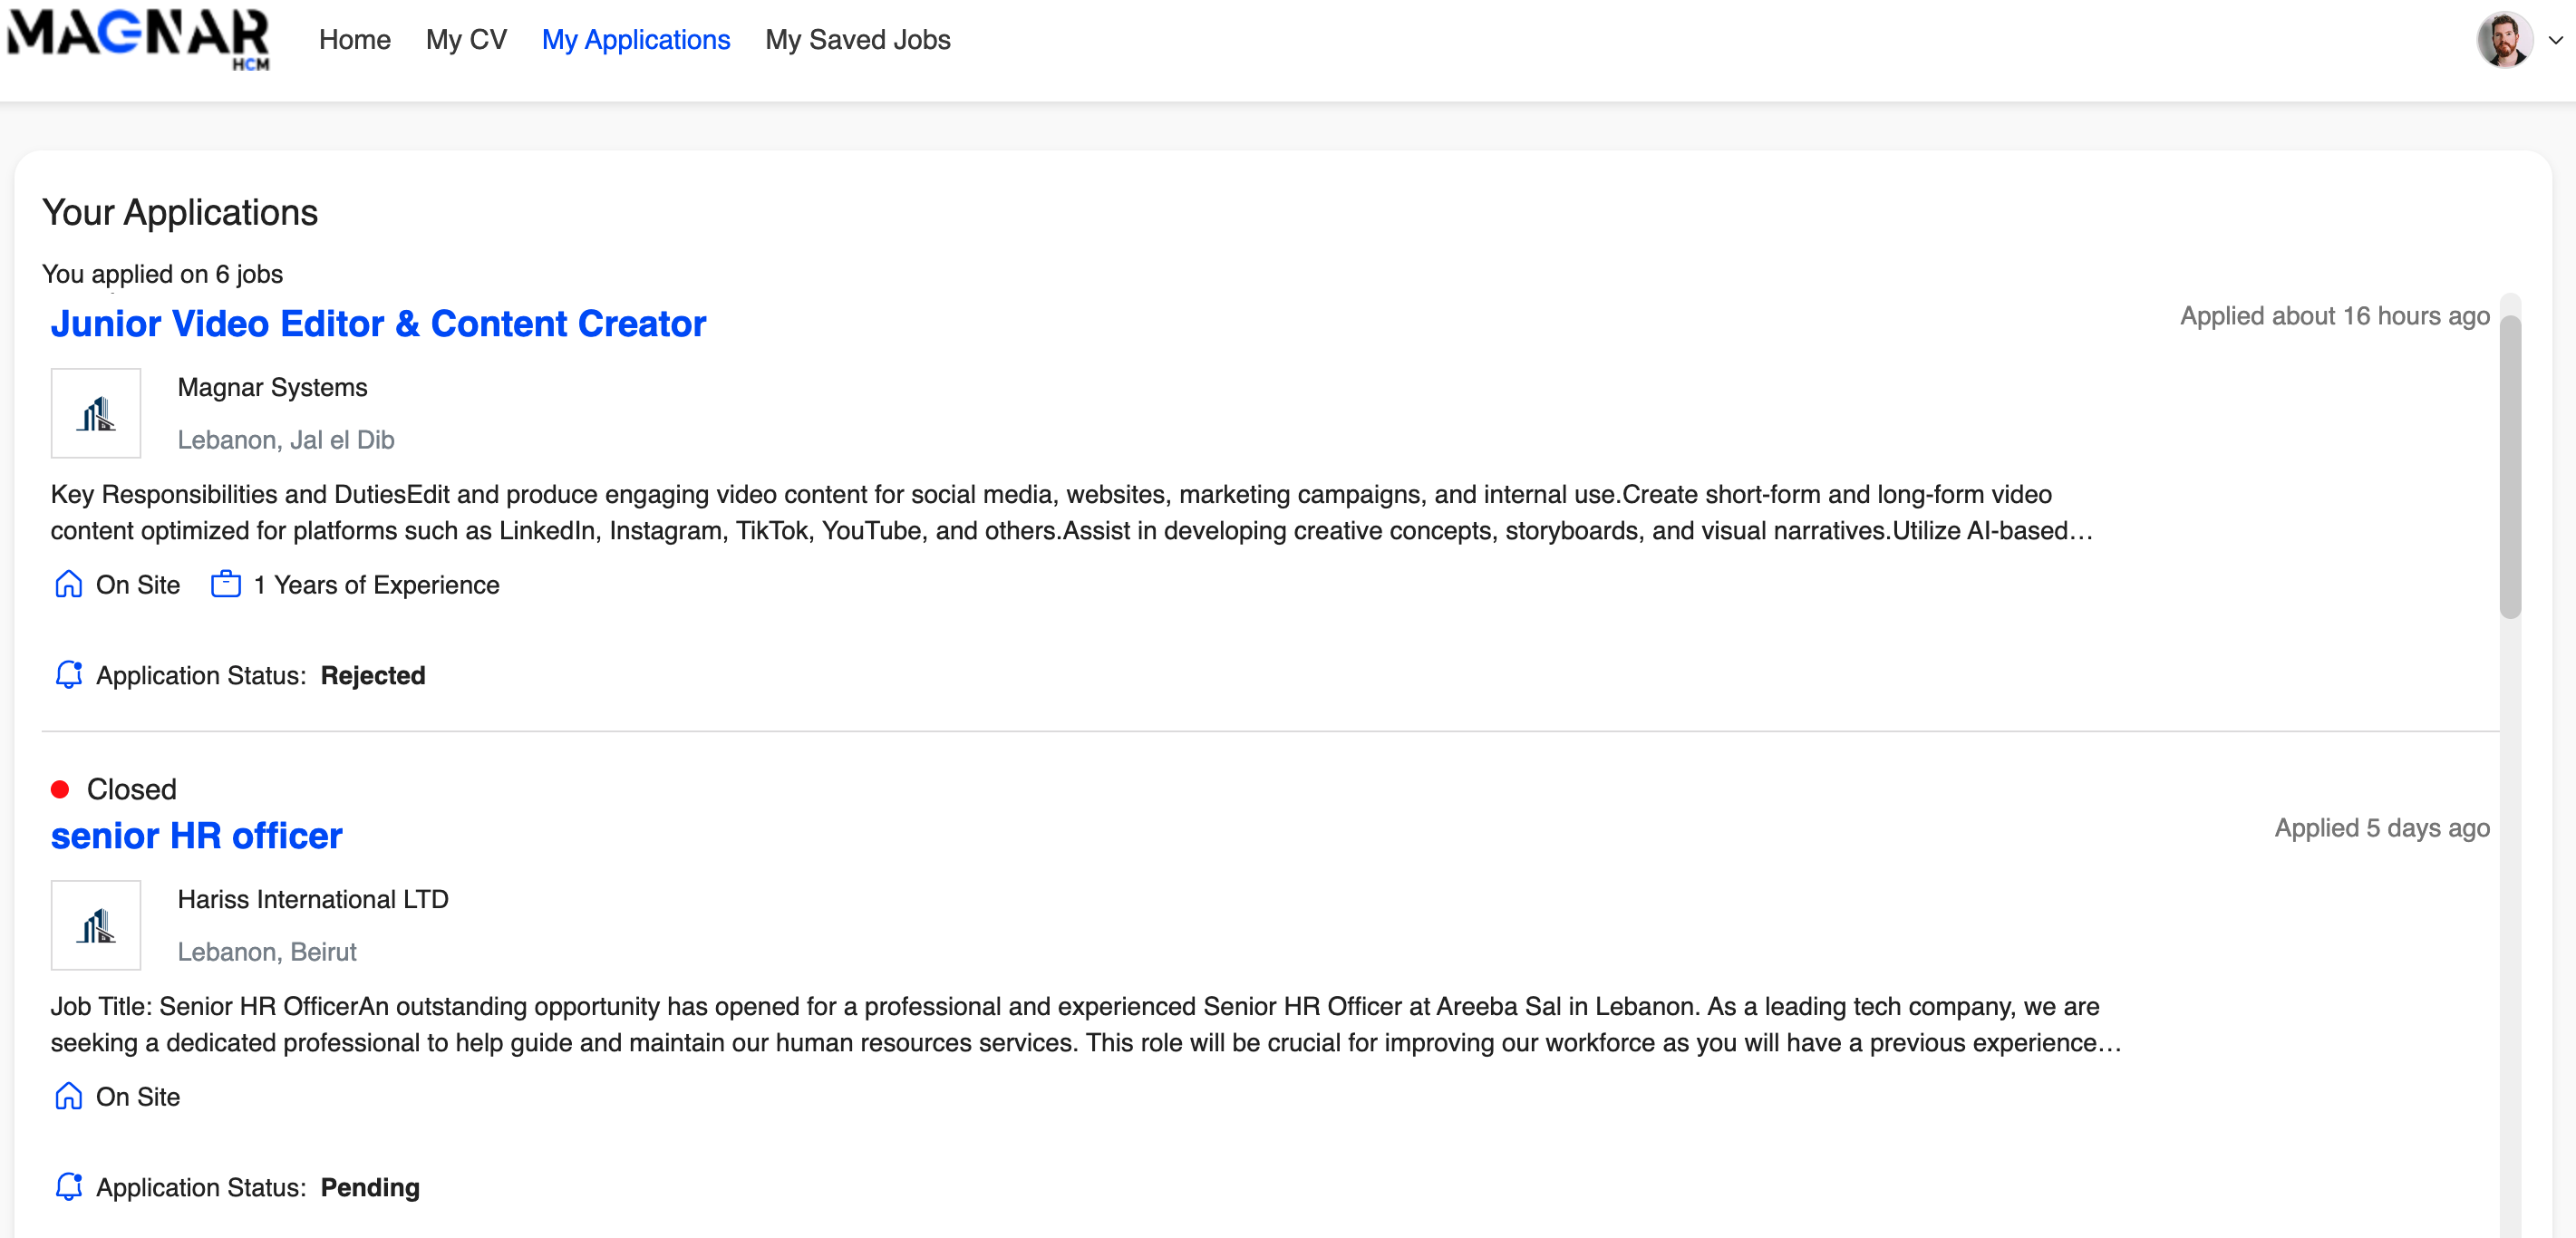The height and width of the screenshot is (1238, 2576).
Task: Open the senior HR officer job link
Action: click(196, 836)
